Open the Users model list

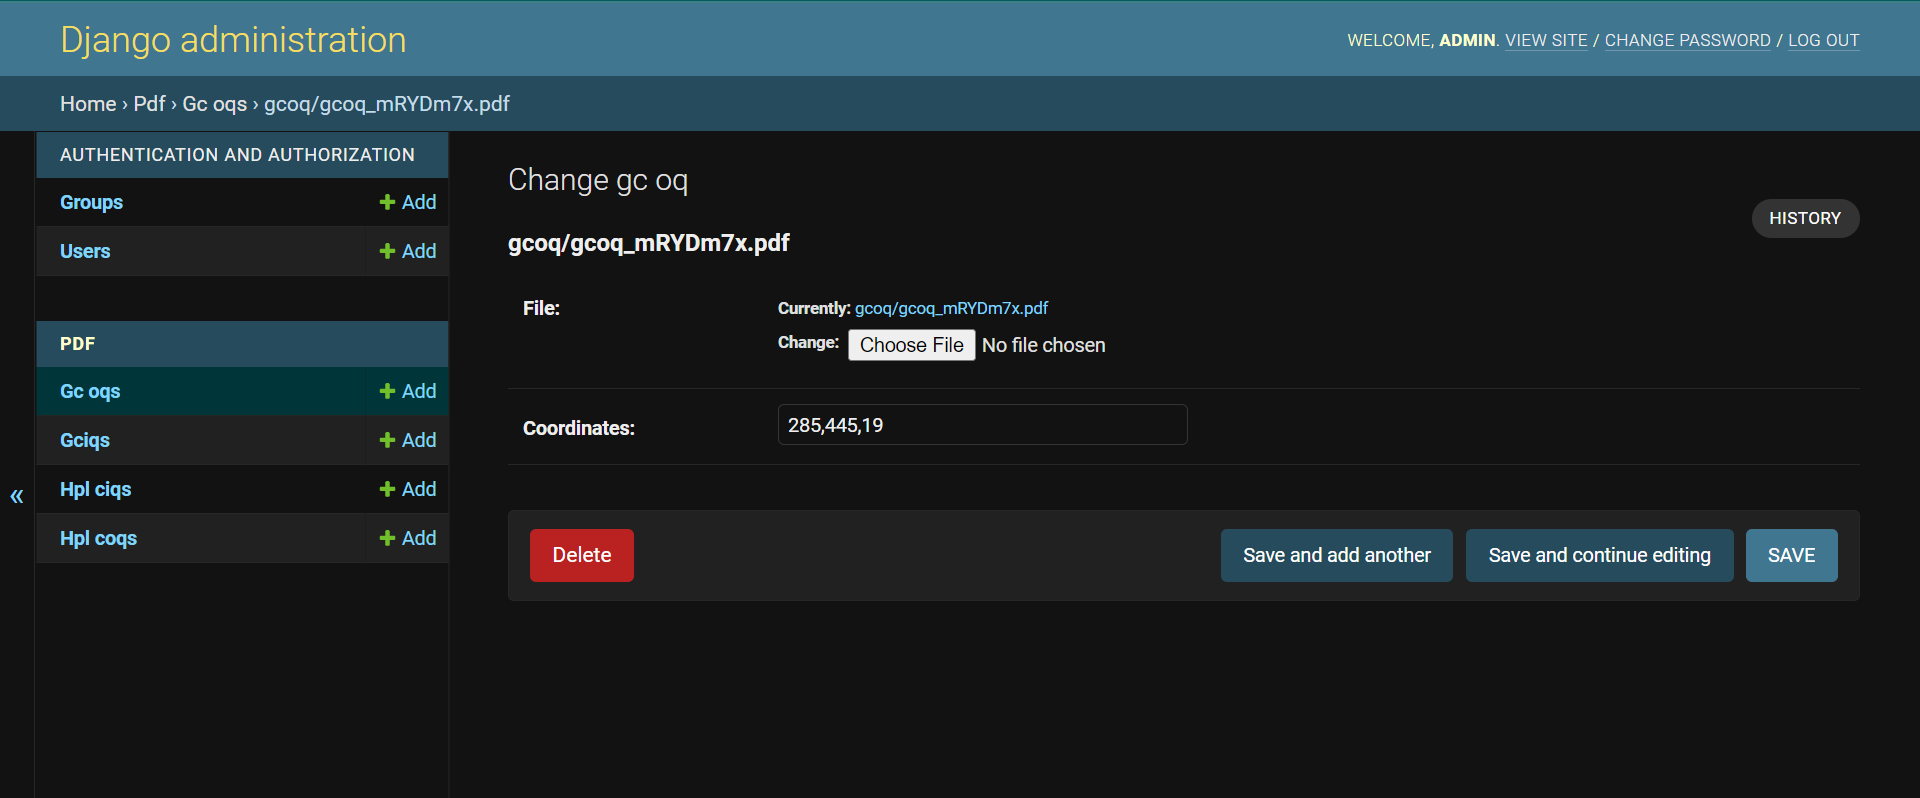(x=85, y=251)
